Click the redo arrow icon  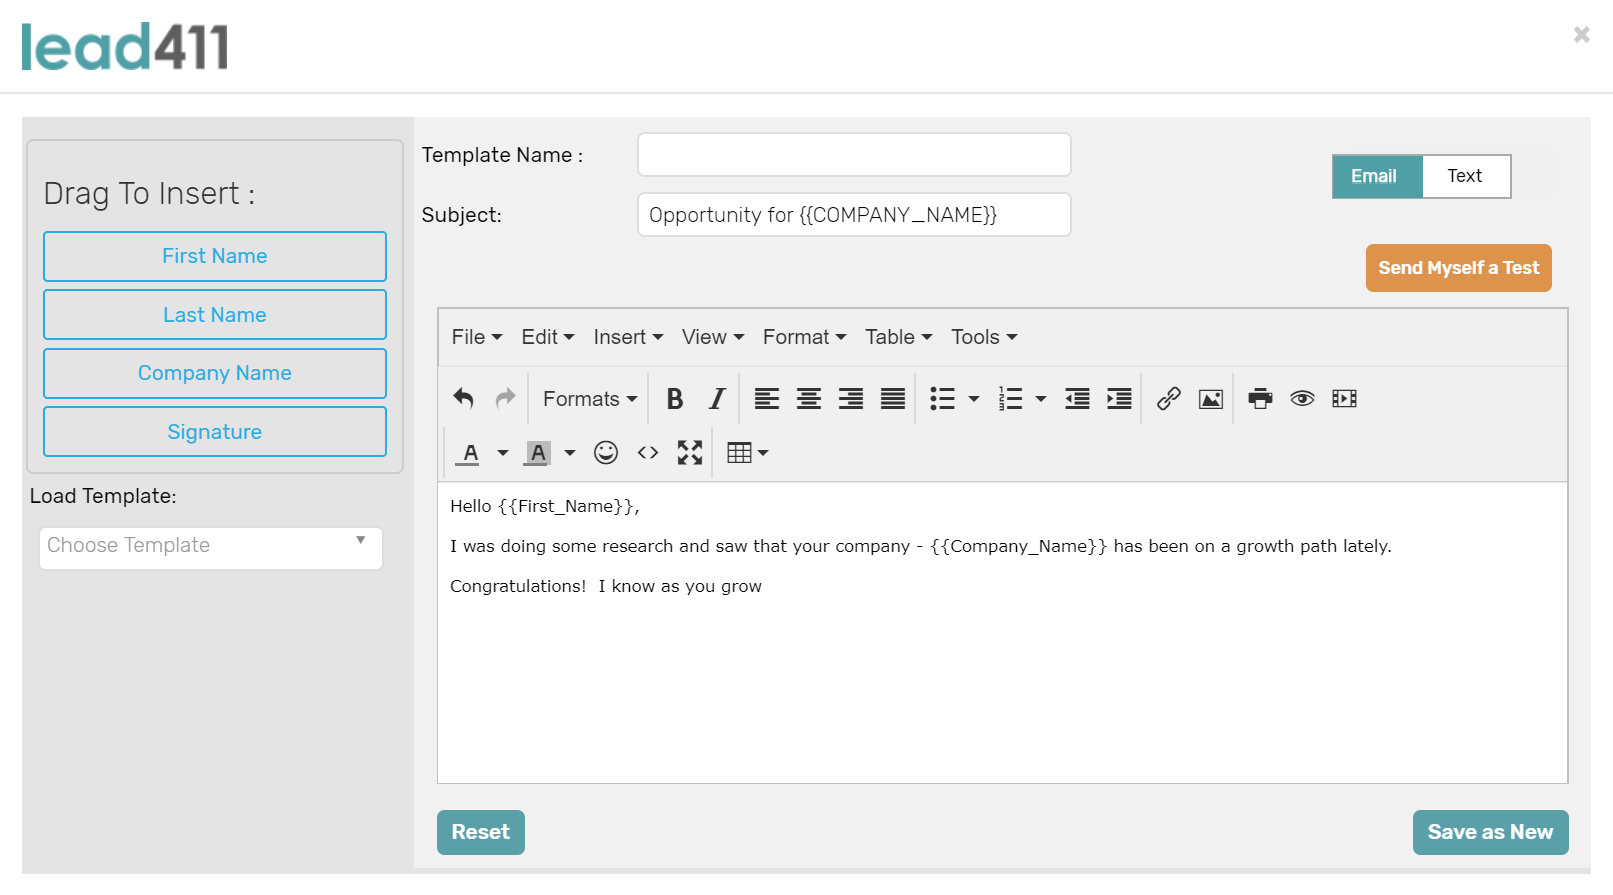[506, 398]
